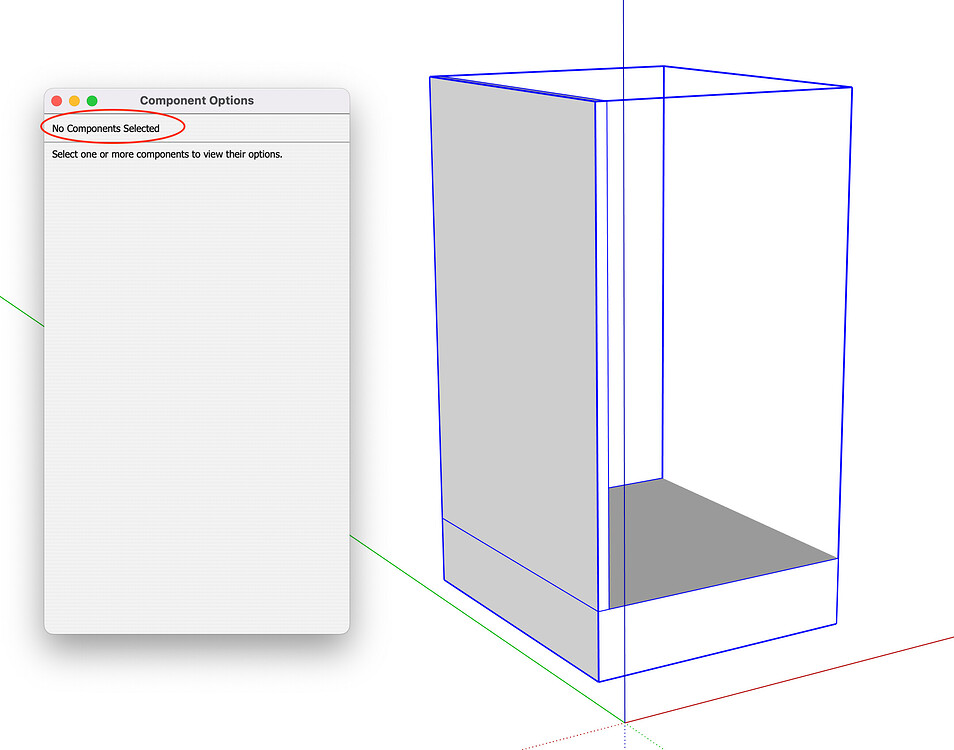The height and width of the screenshot is (750, 954).
Task: Click the text Select one or more components
Action: 166,154
